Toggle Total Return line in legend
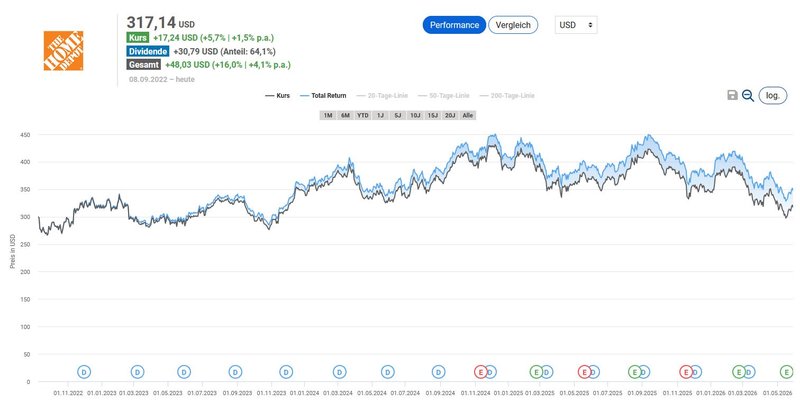This screenshot has width=800, height=402. (x=323, y=95)
